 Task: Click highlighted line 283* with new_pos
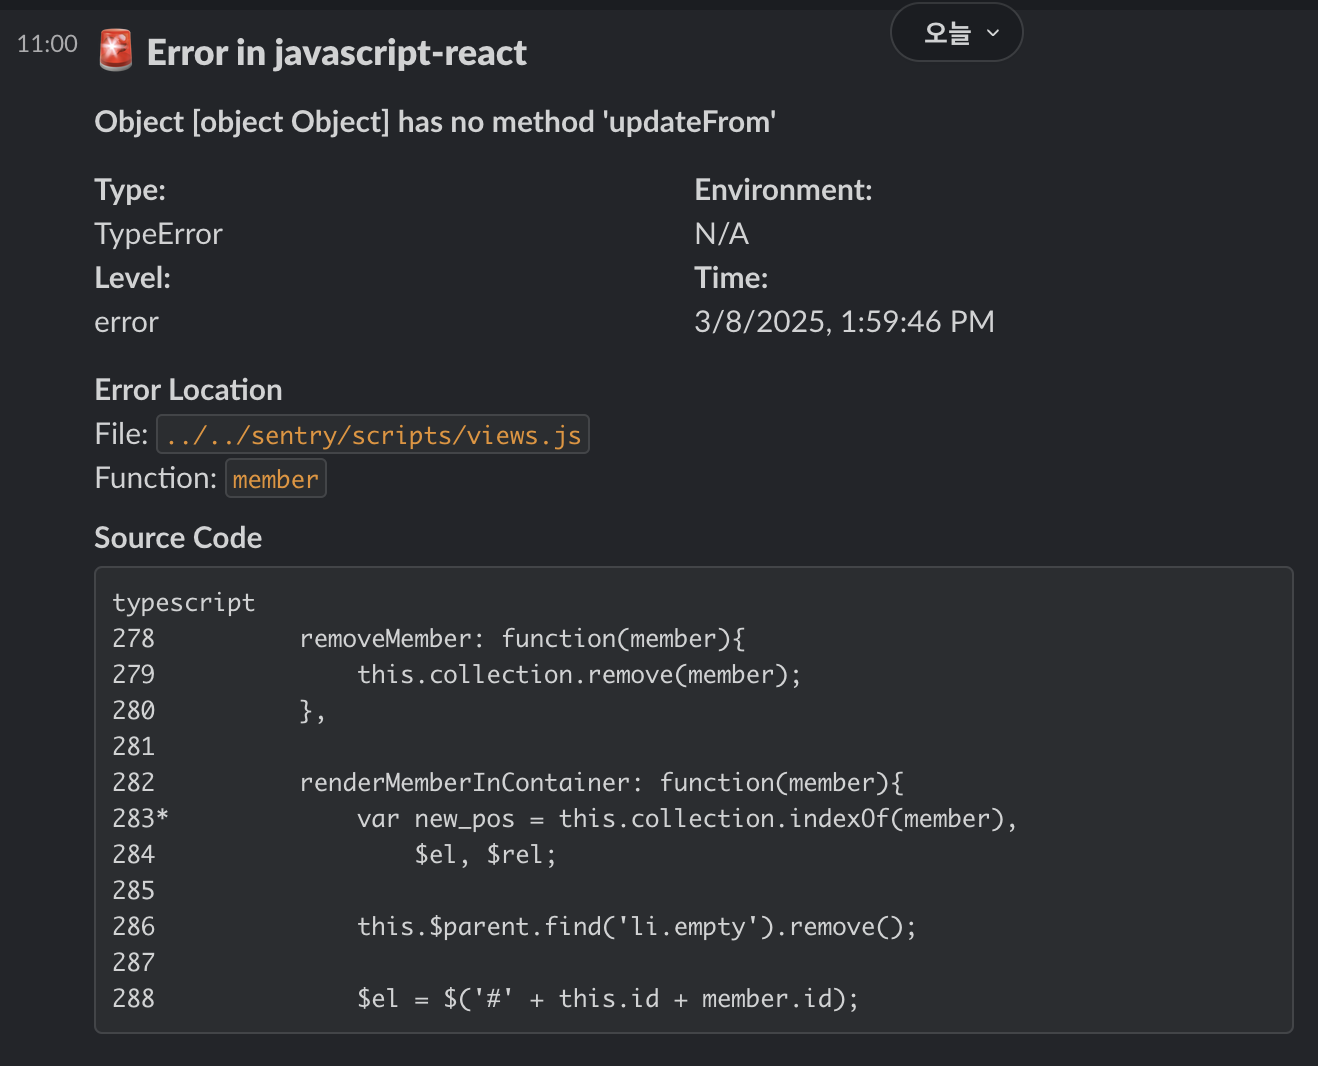point(565,819)
